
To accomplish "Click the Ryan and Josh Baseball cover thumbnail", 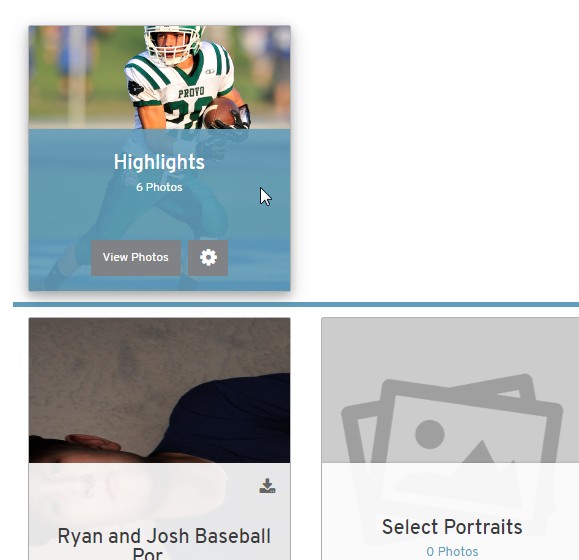I will click(x=160, y=390).
